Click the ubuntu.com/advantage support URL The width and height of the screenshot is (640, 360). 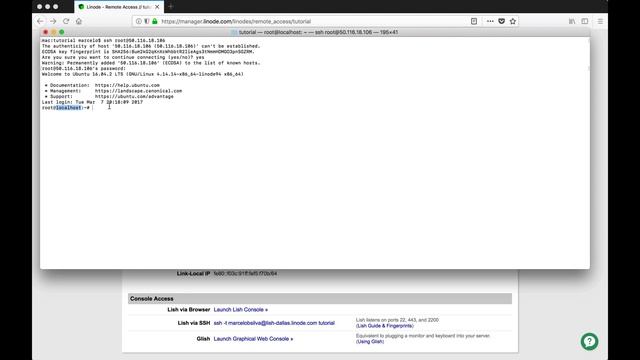[134, 97]
